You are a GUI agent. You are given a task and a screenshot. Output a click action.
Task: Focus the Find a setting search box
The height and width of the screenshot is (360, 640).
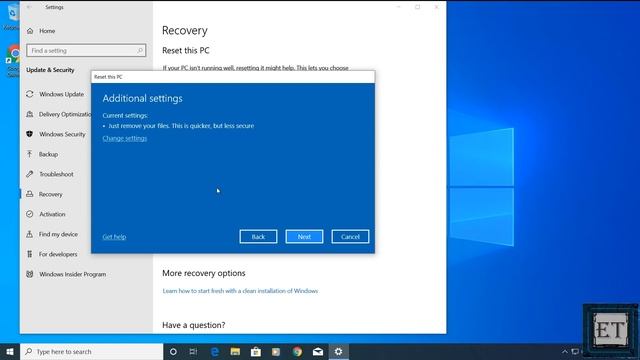86,51
